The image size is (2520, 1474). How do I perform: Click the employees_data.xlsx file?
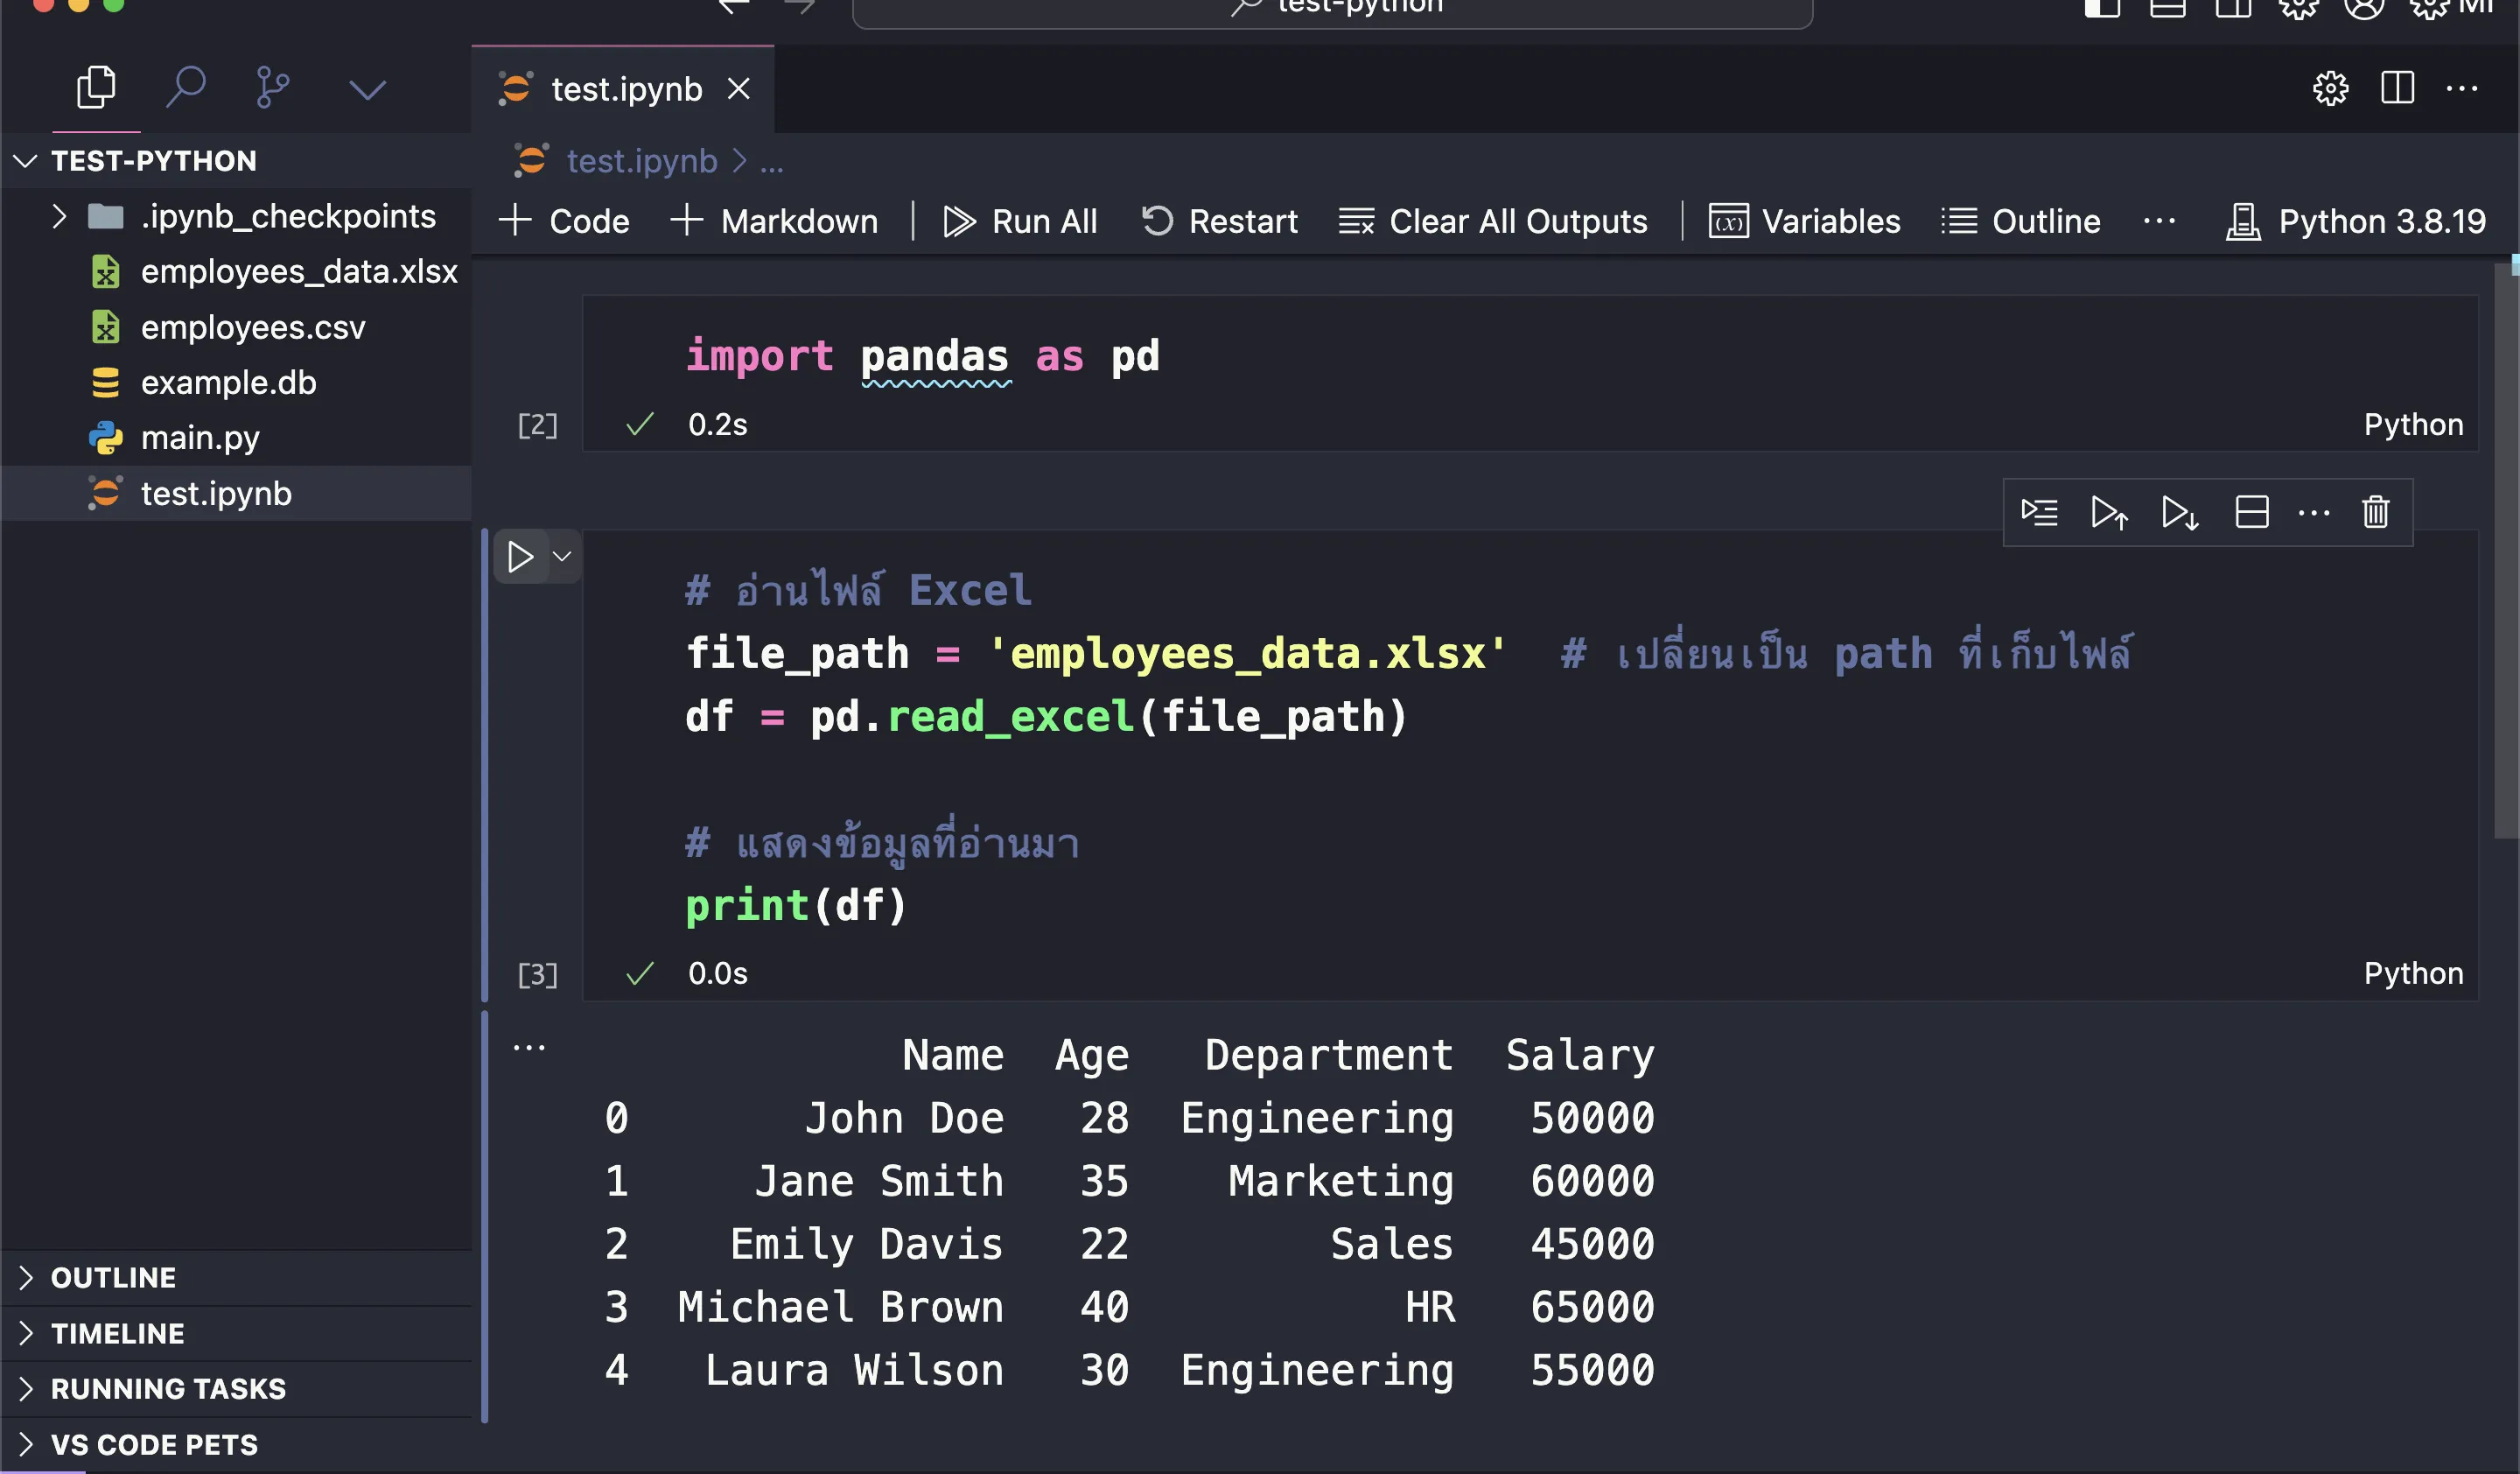[298, 270]
